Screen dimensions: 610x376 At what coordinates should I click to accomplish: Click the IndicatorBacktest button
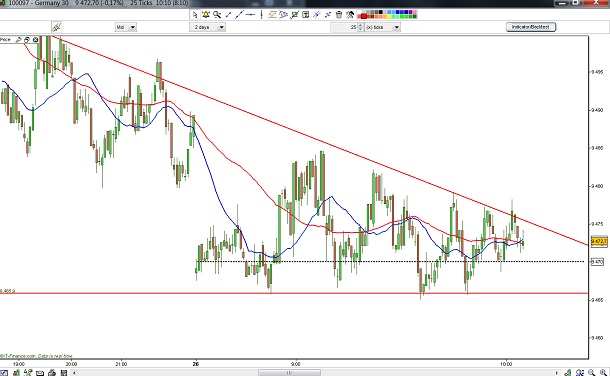531,27
